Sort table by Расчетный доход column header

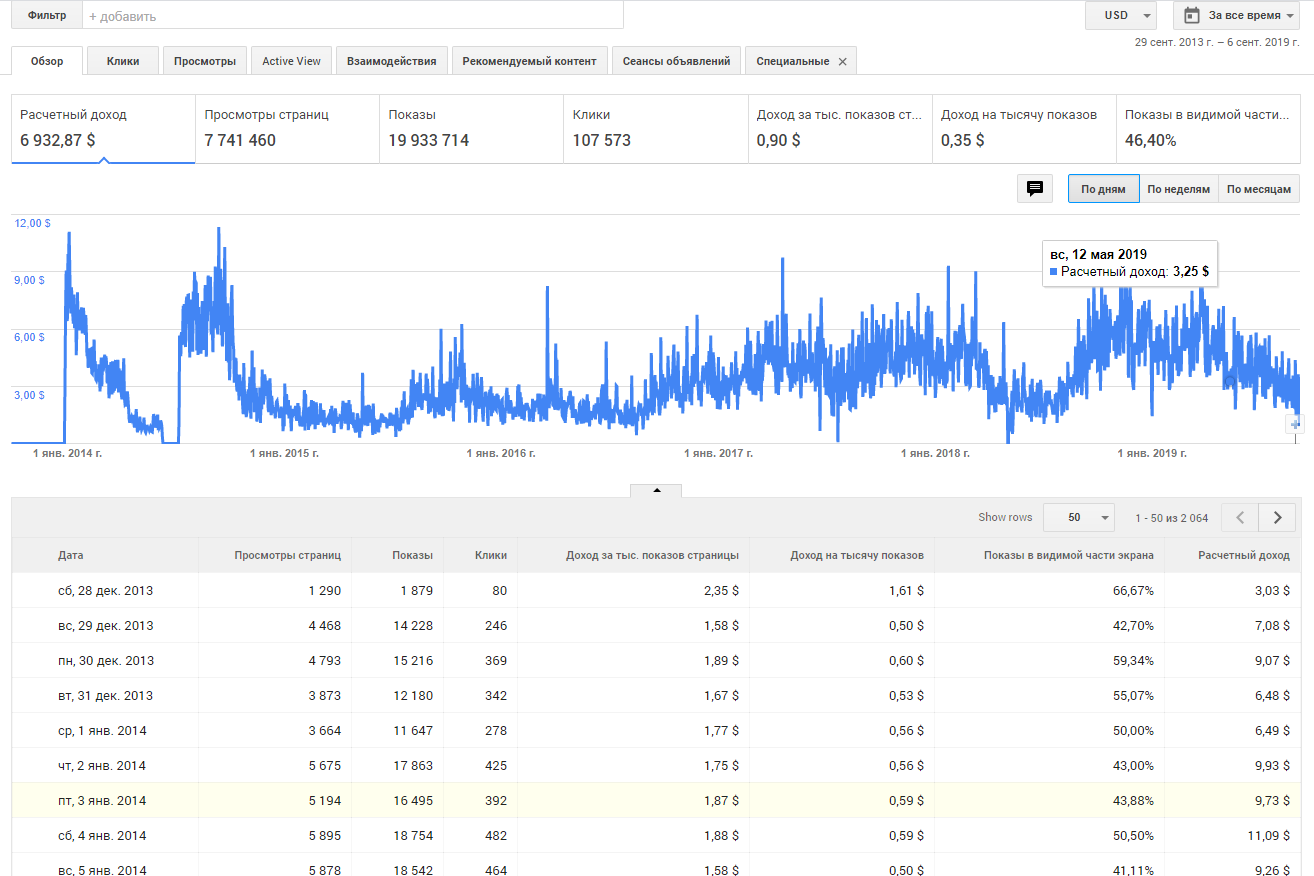(1243, 555)
